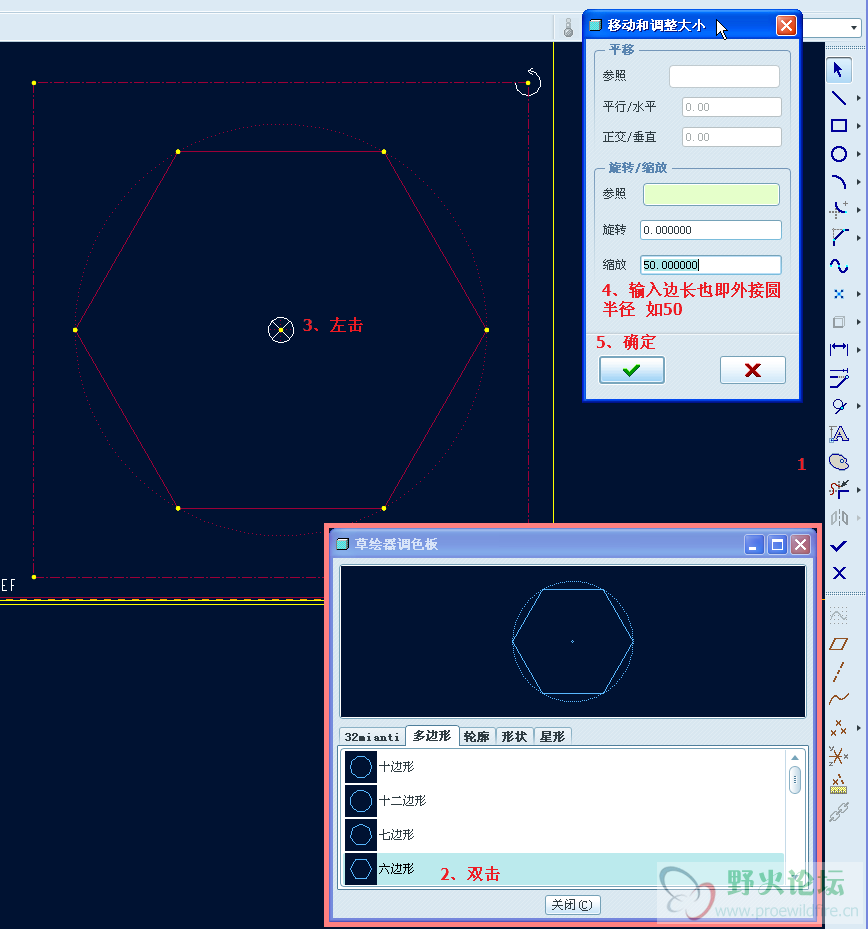The width and height of the screenshot is (868, 929).
Task: Pick the Rectangle sketch tool
Action: pyautogui.click(x=838, y=126)
